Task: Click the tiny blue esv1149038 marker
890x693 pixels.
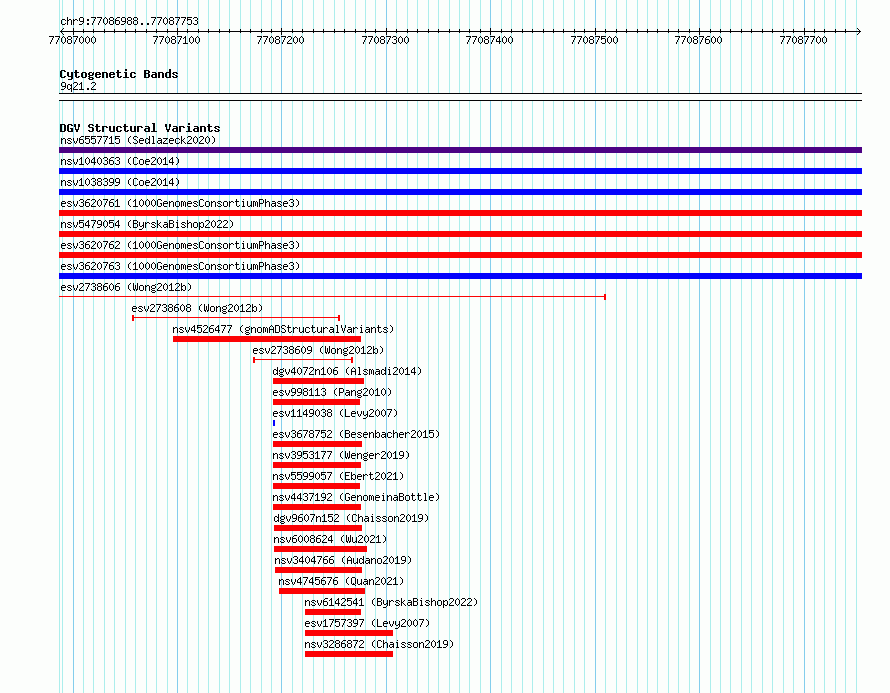Action: tap(274, 423)
